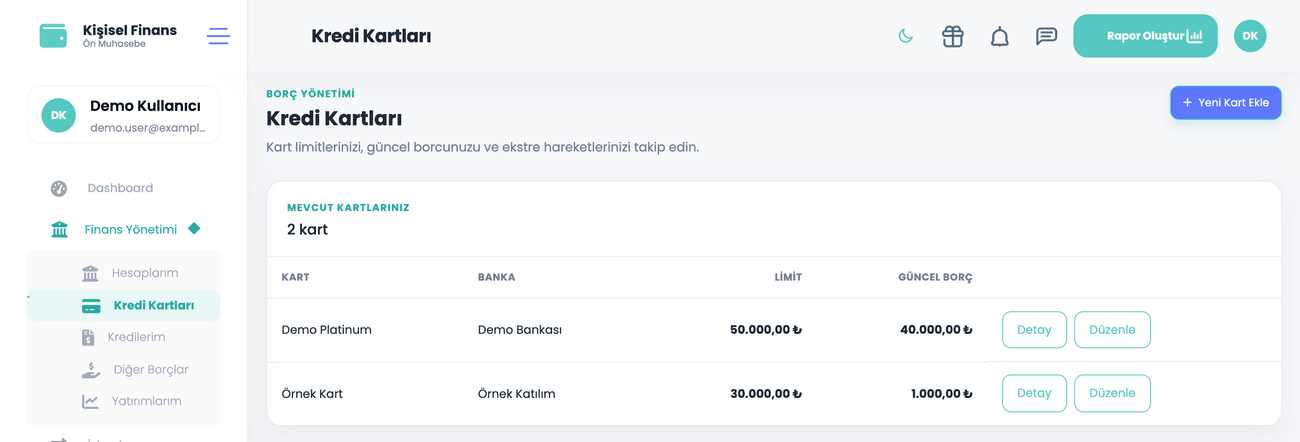Open the Demo Kullanıcı profile card
The image size is (1300, 442).
click(124, 115)
